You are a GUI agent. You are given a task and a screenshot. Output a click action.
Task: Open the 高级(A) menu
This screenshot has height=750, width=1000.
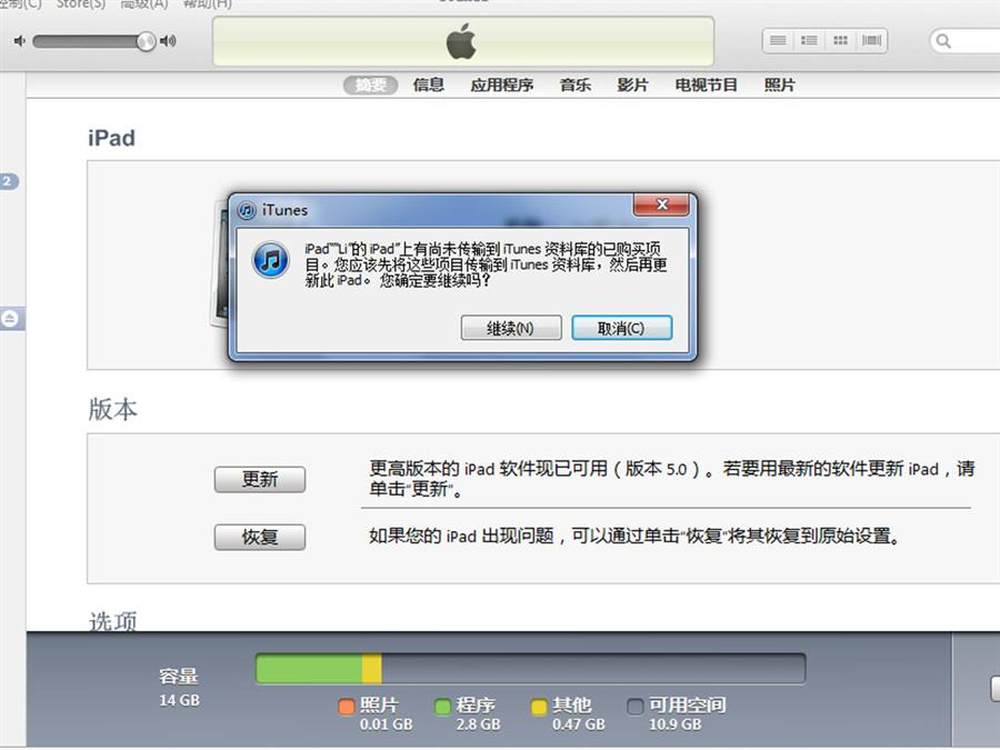click(144, 4)
